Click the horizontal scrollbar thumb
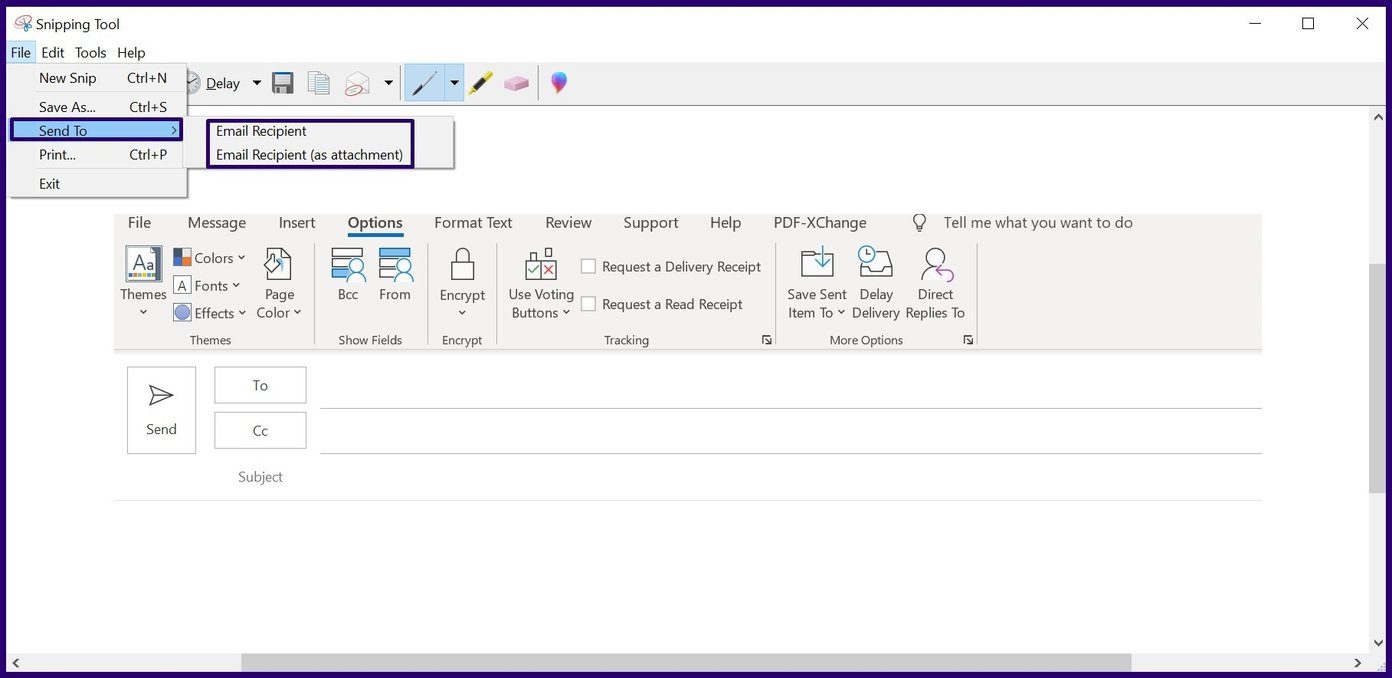 tap(686, 663)
